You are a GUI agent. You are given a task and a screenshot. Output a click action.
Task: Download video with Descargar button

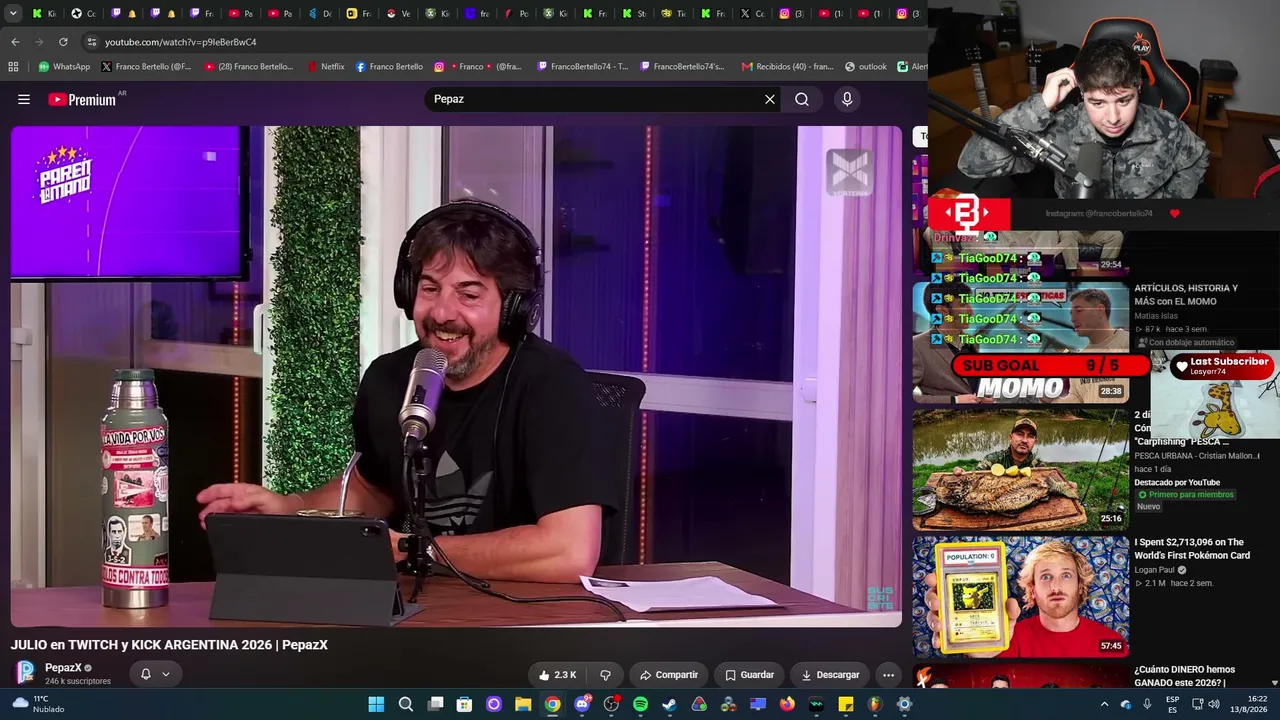click(x=830, y=675)
